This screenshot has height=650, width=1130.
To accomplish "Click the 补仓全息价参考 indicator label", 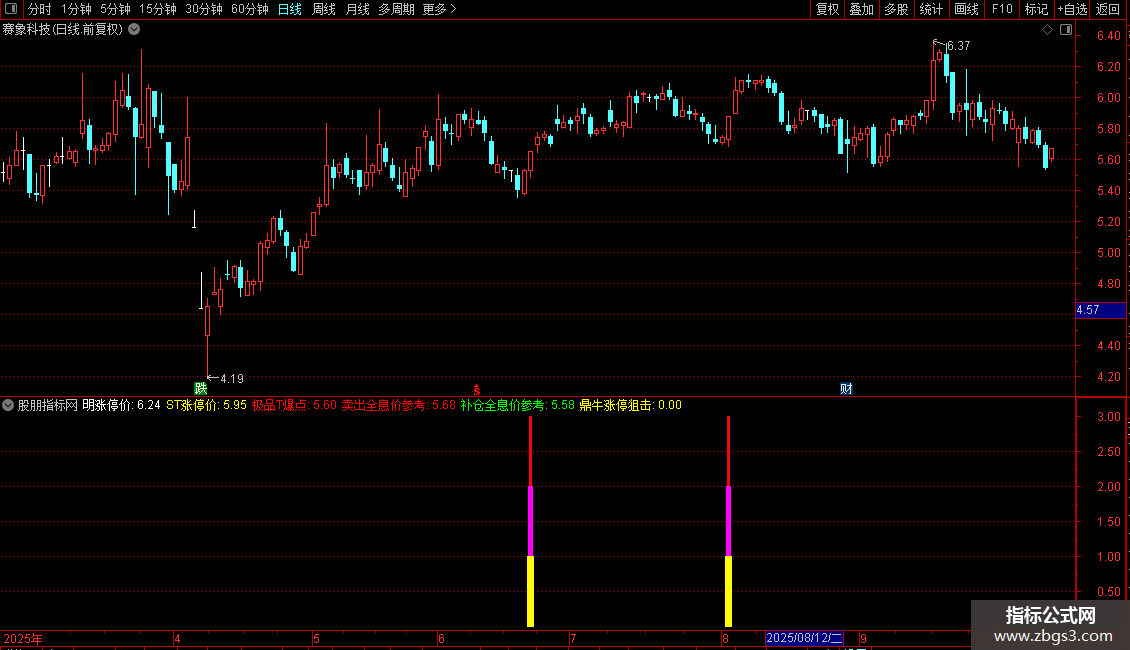I will [x=517, y=405].
